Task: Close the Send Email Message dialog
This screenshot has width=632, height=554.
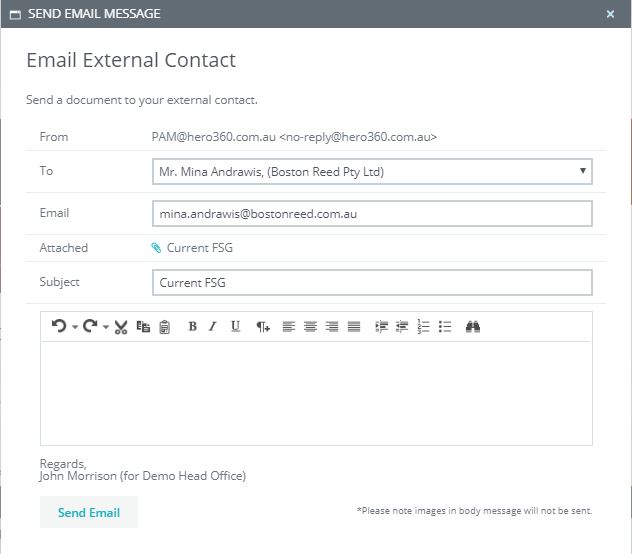Action: point(610,14)
